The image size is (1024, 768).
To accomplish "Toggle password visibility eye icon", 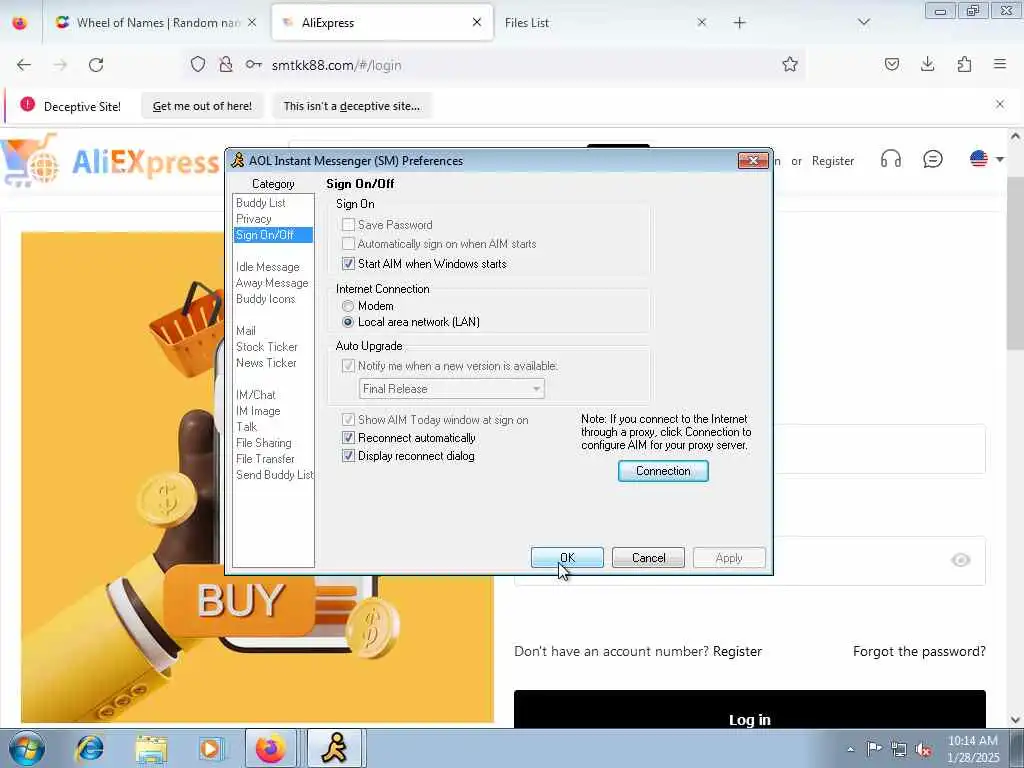I will (x=961, y=560).
